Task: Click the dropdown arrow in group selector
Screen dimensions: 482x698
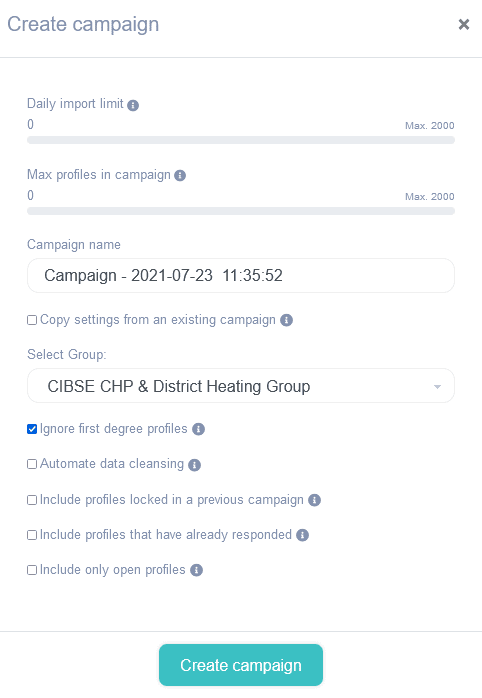Action: pyautogui.click(x=437, y=387)
